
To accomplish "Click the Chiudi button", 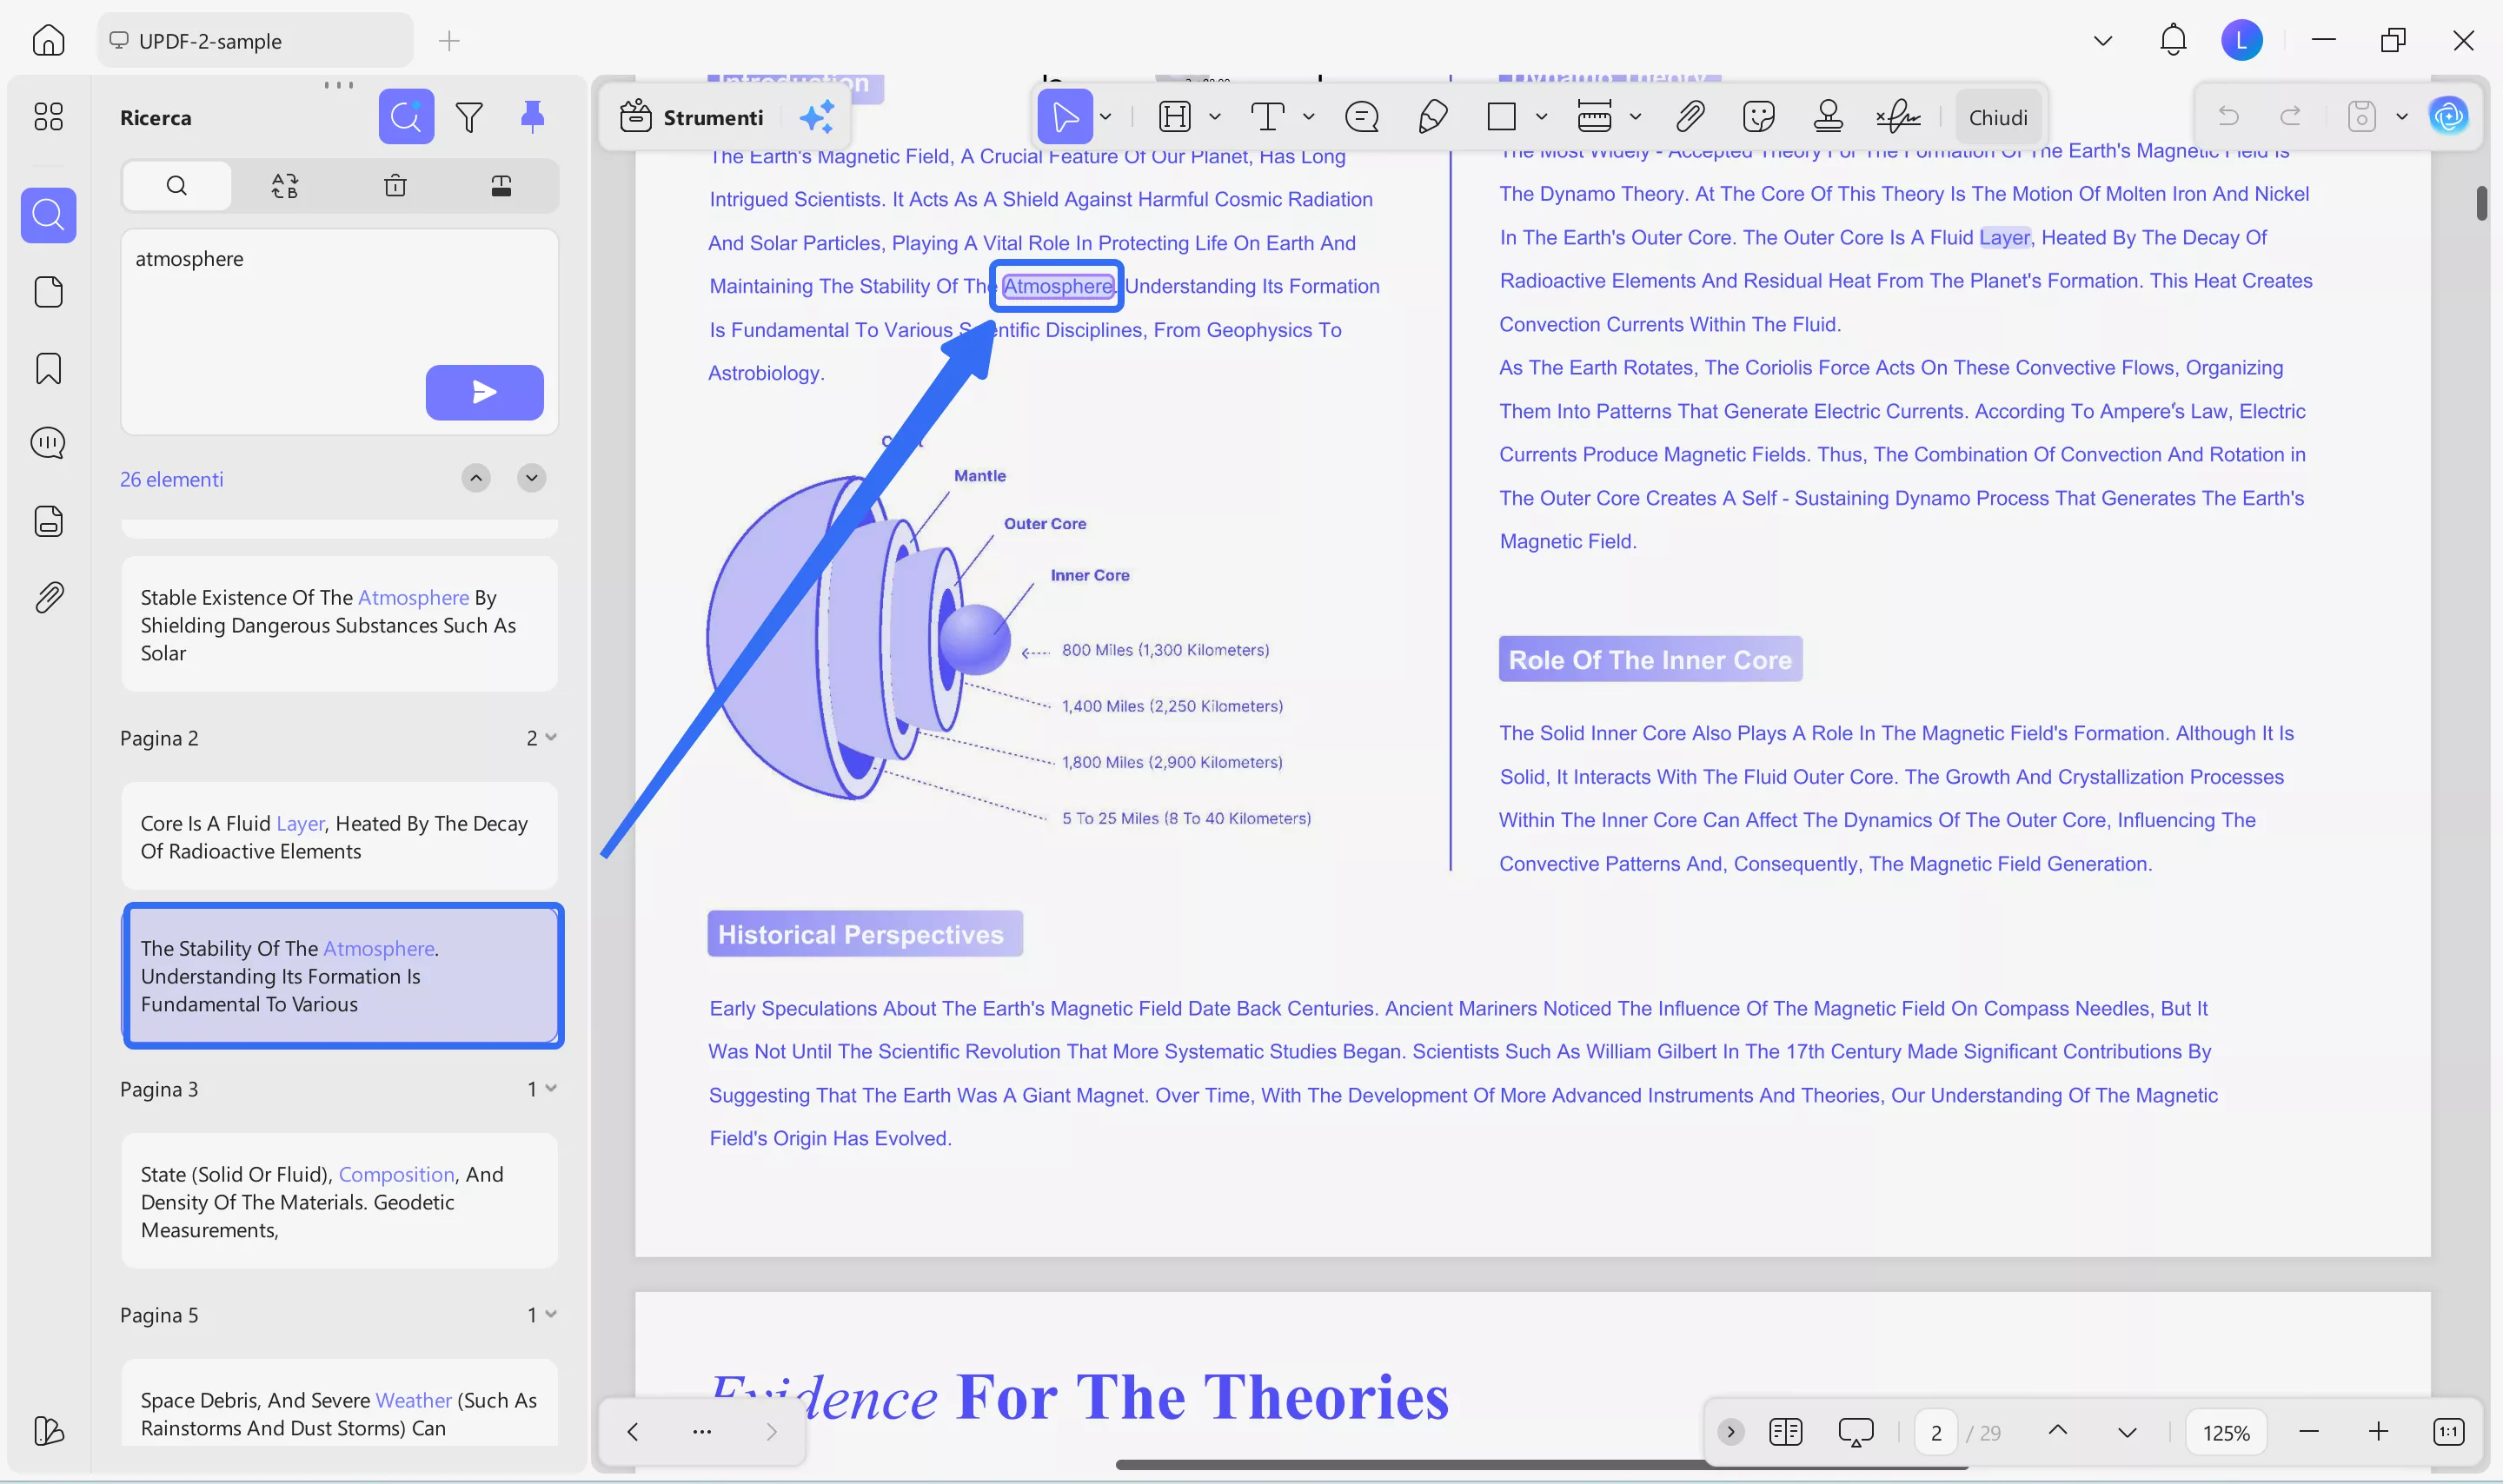I will [1996, 117].
